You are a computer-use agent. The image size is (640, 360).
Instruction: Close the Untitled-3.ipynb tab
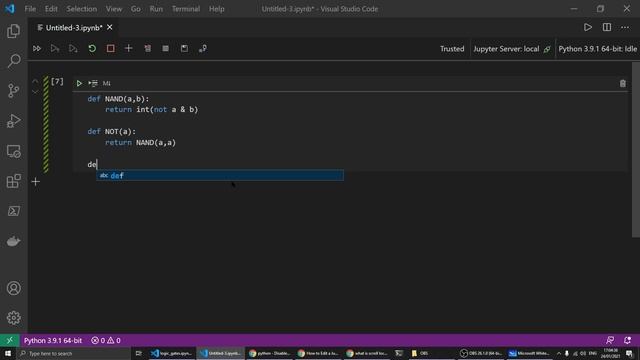click(x=109, y=27)
